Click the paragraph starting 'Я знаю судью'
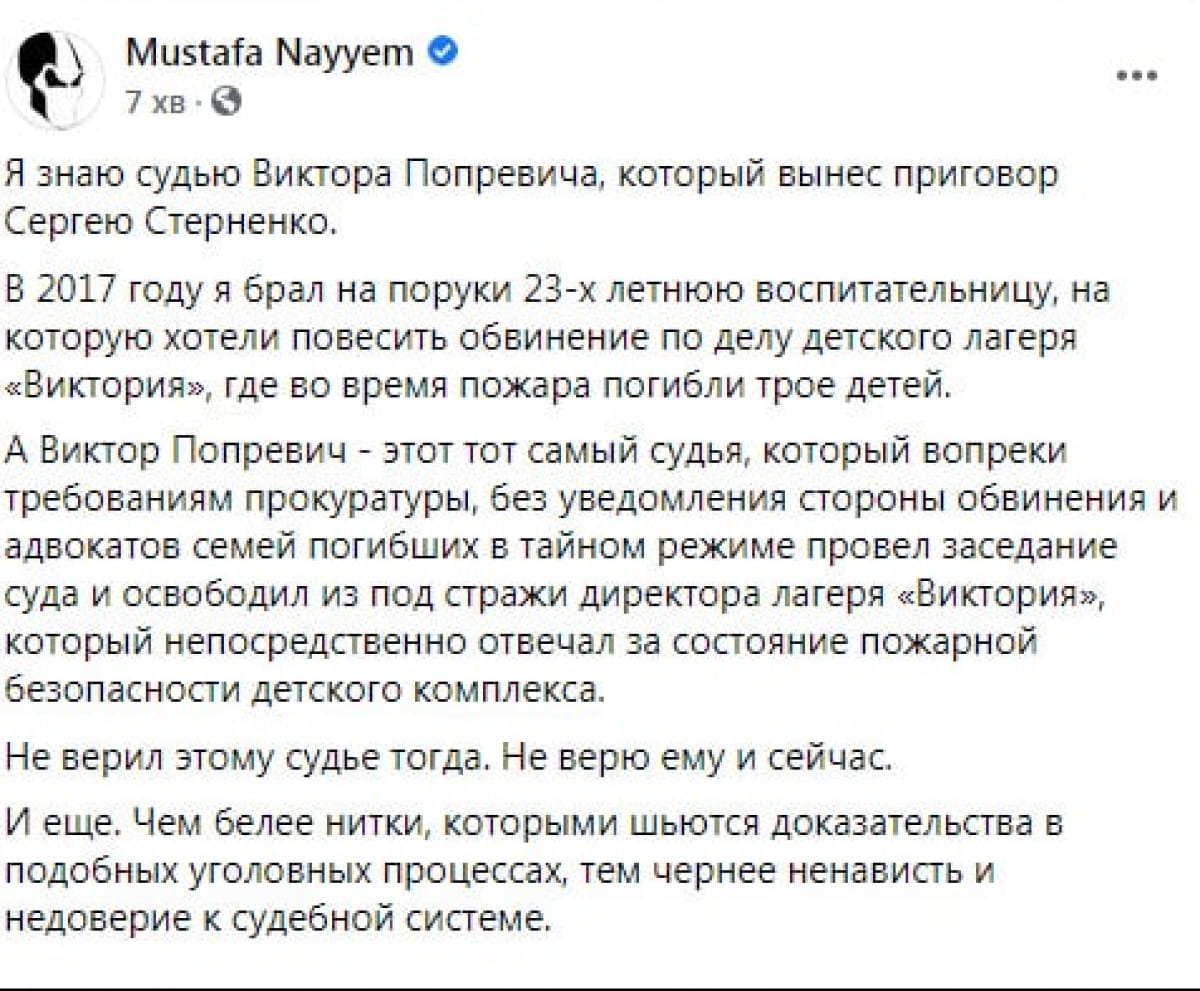The image size is (1200, 991). [x=530, y=196]
